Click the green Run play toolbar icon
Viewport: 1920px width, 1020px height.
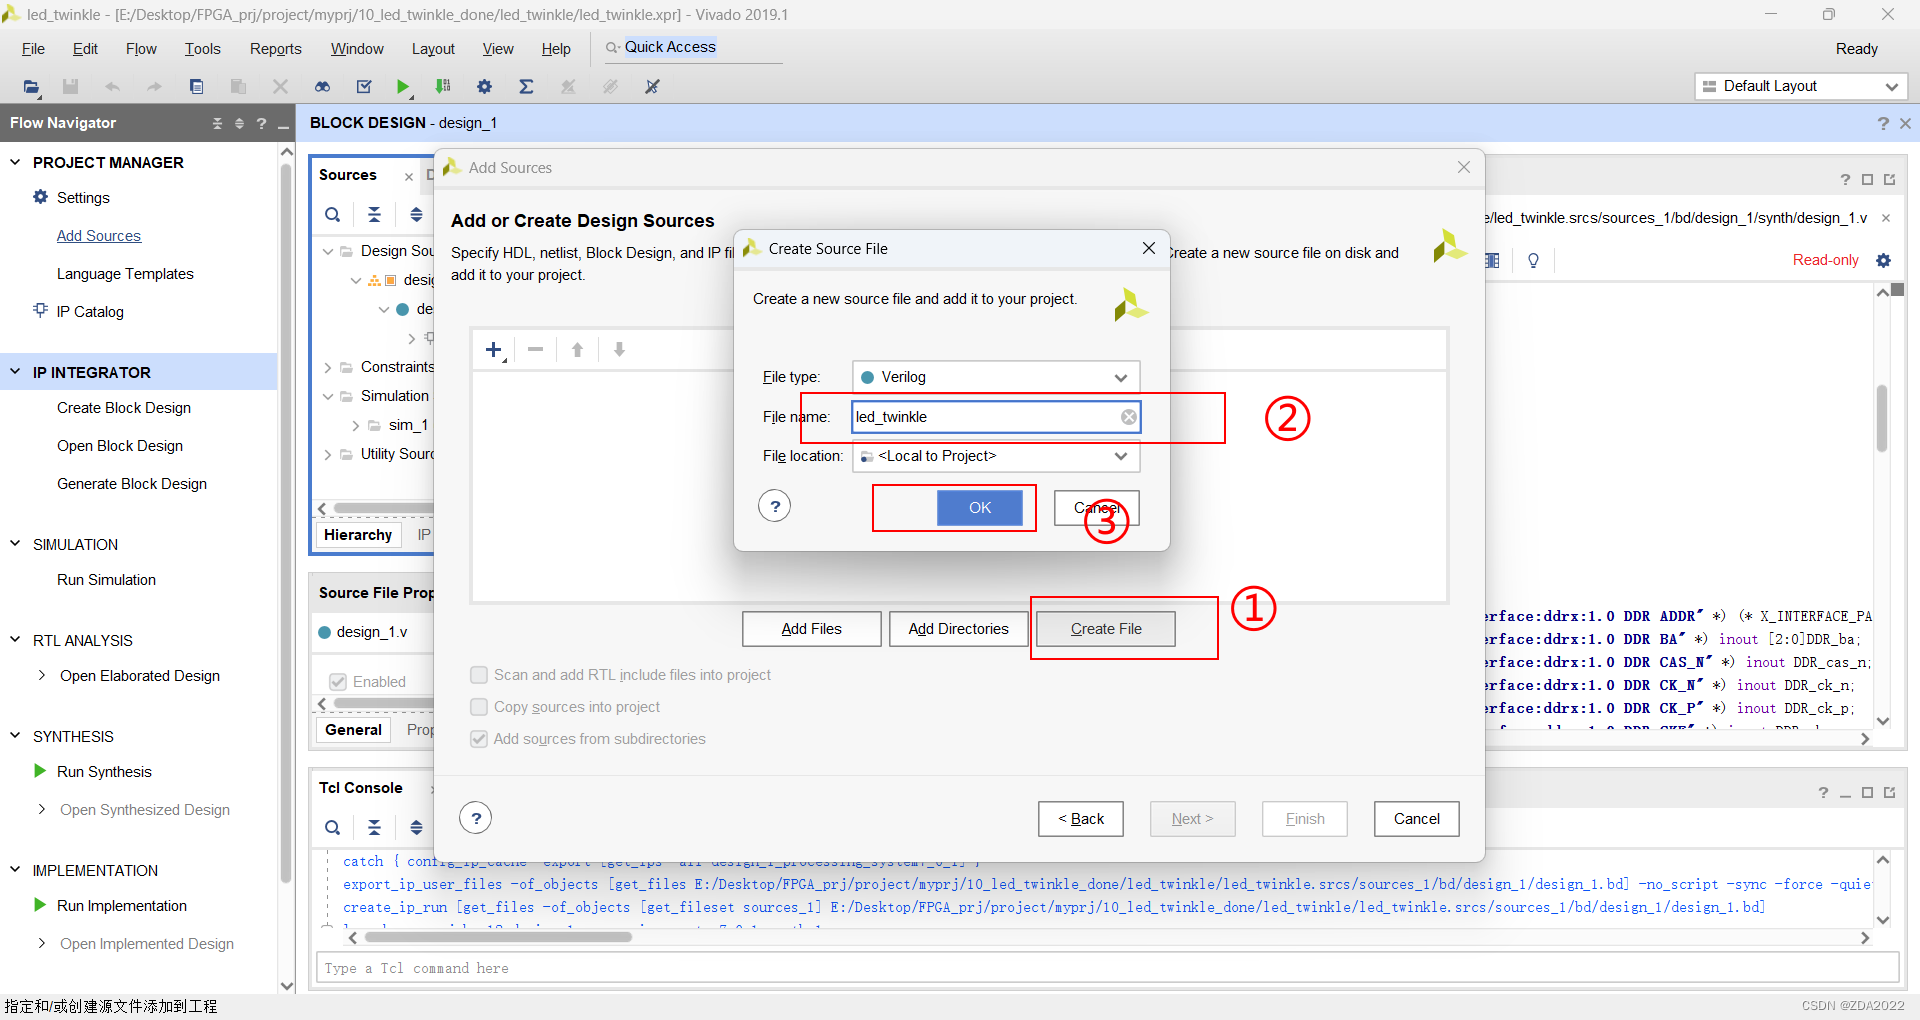tap(402, 87)
